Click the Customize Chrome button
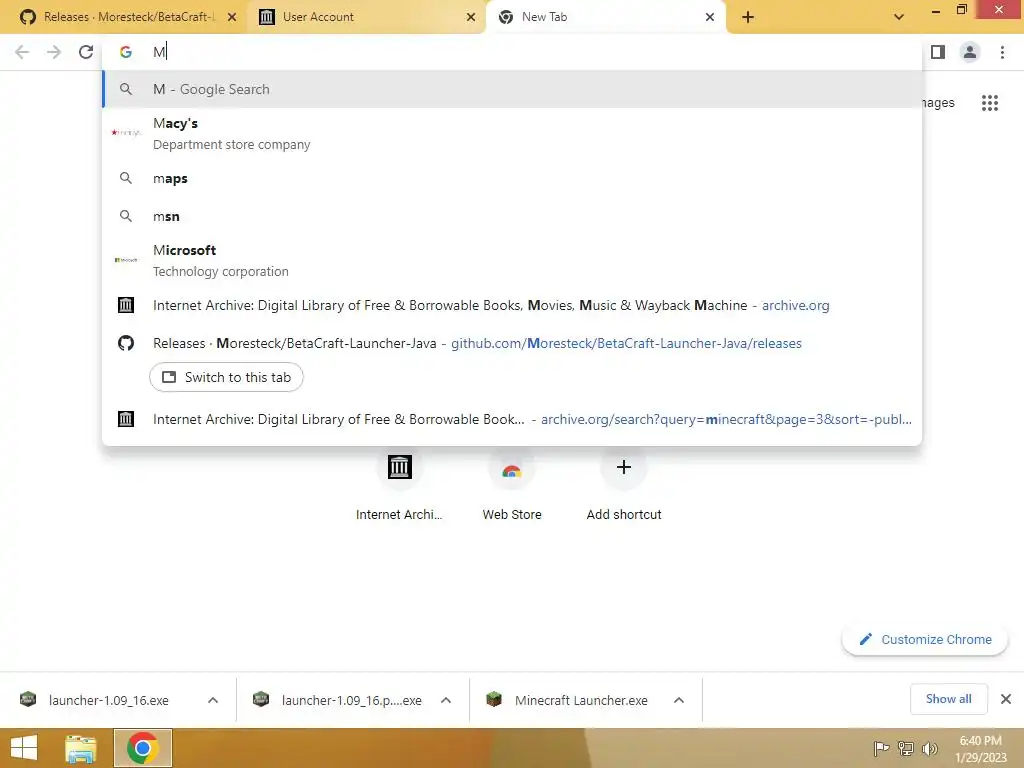Viewport: 1024px width, 768px height. coord(925,639)
